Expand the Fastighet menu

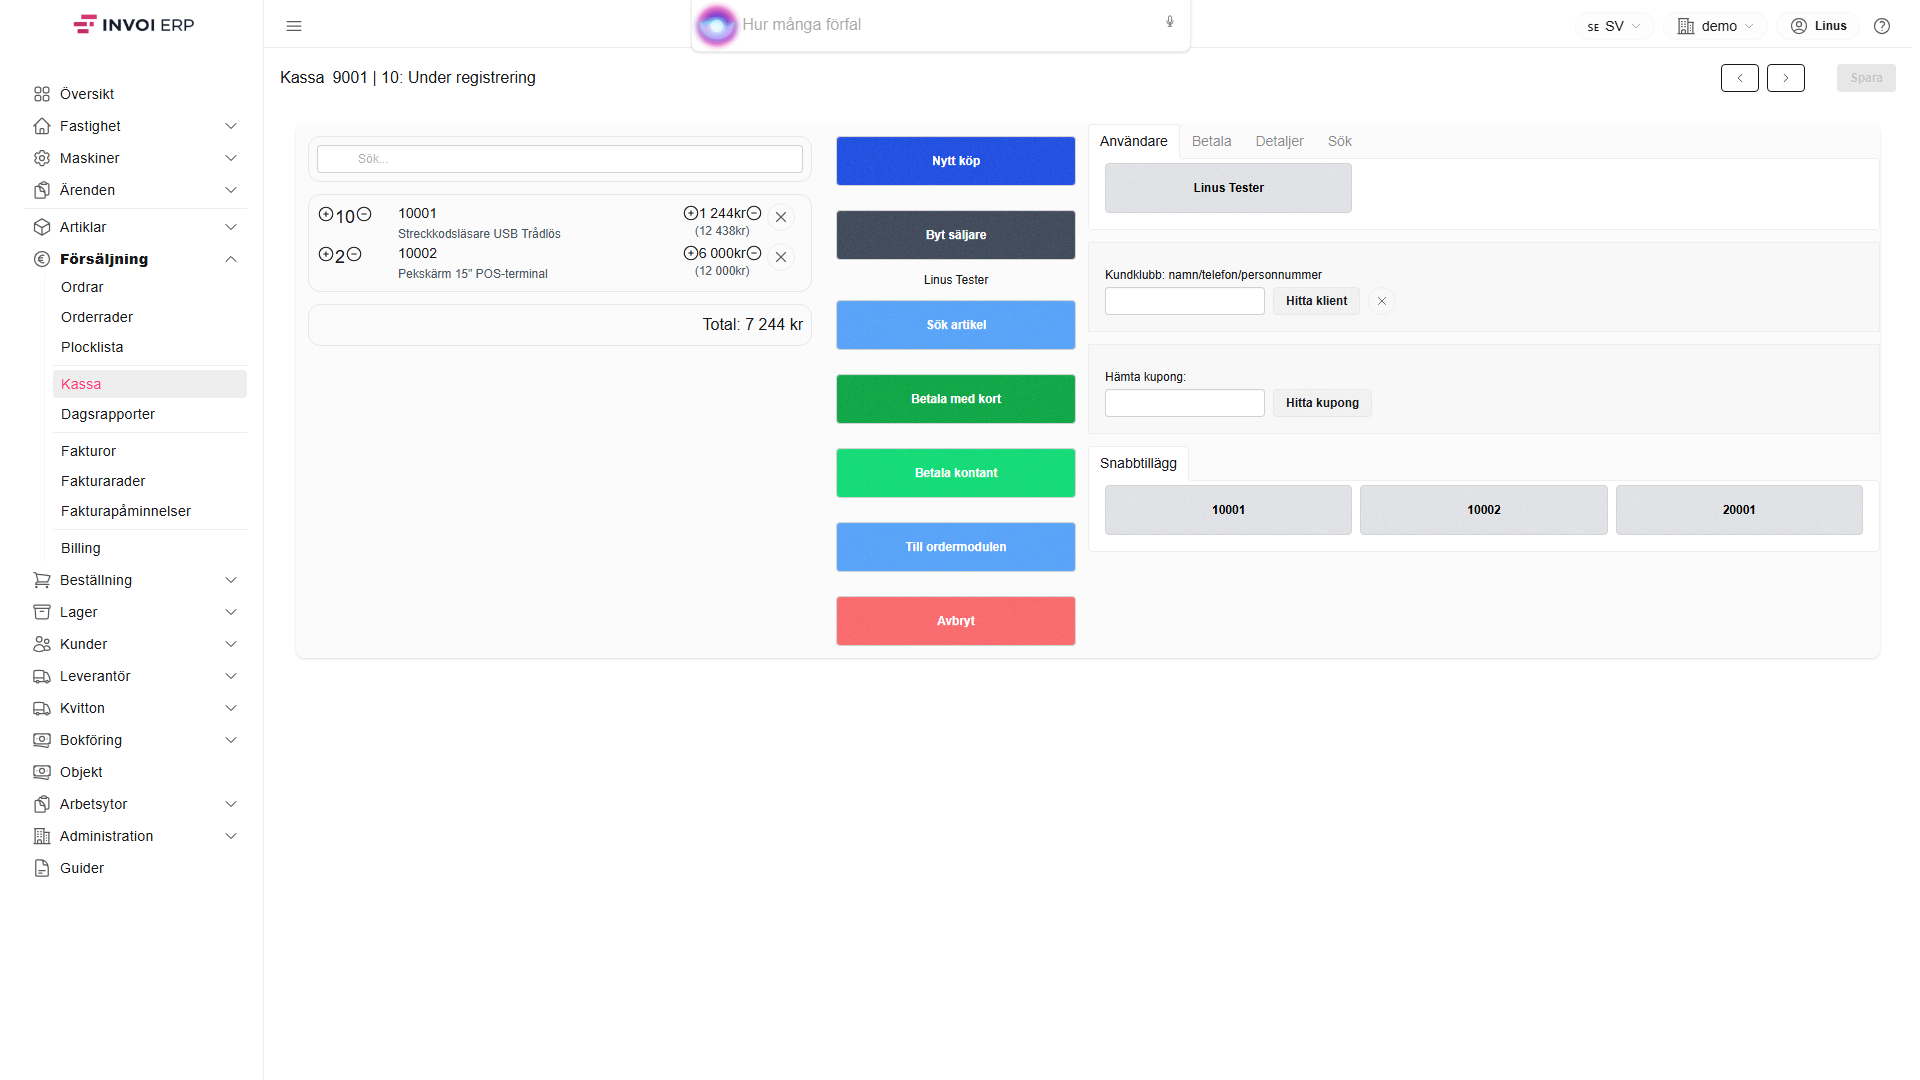coord(136,126)
